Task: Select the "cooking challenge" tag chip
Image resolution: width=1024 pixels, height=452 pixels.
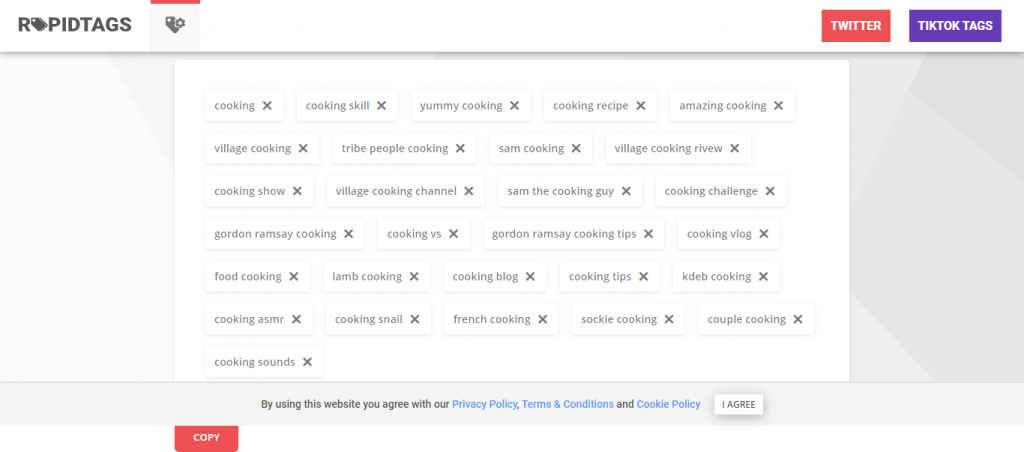Action: 710,191
